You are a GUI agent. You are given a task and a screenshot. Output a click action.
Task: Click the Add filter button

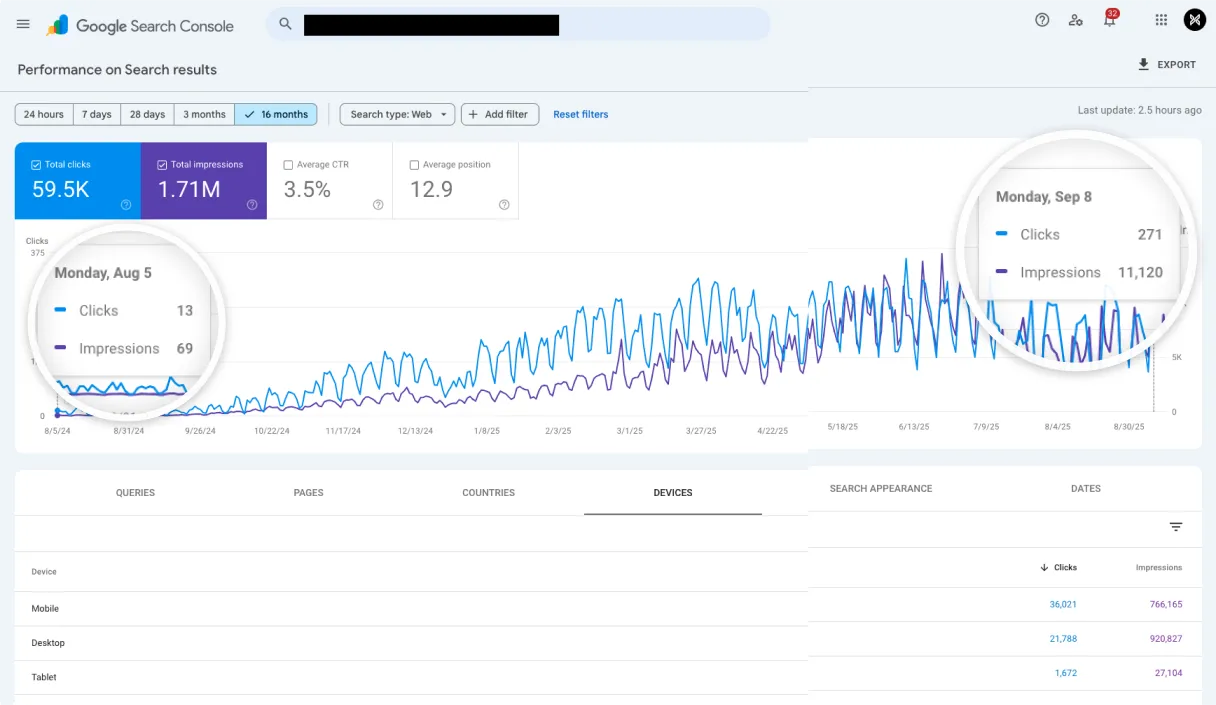click(x=500, y=114)
